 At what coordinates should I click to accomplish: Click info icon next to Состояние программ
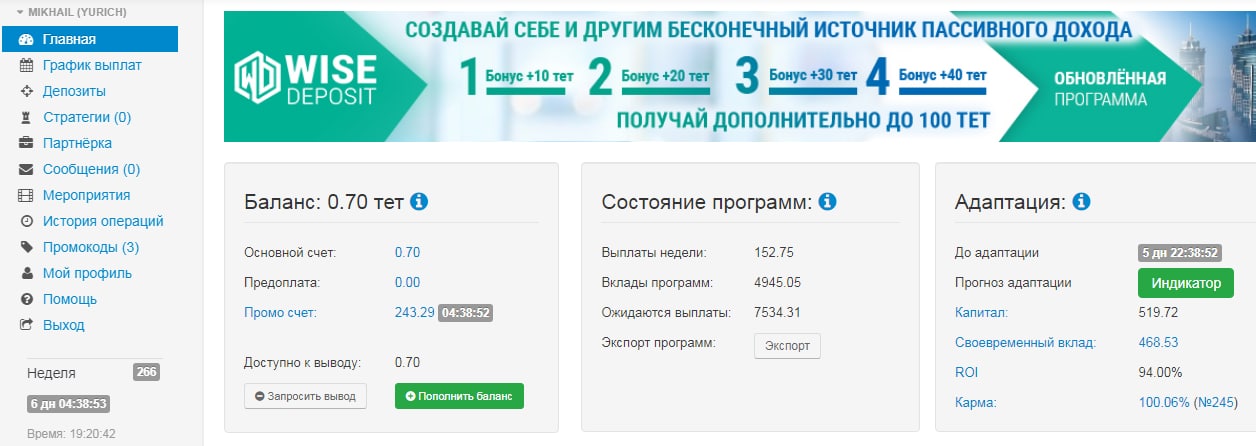coord(827,202)
